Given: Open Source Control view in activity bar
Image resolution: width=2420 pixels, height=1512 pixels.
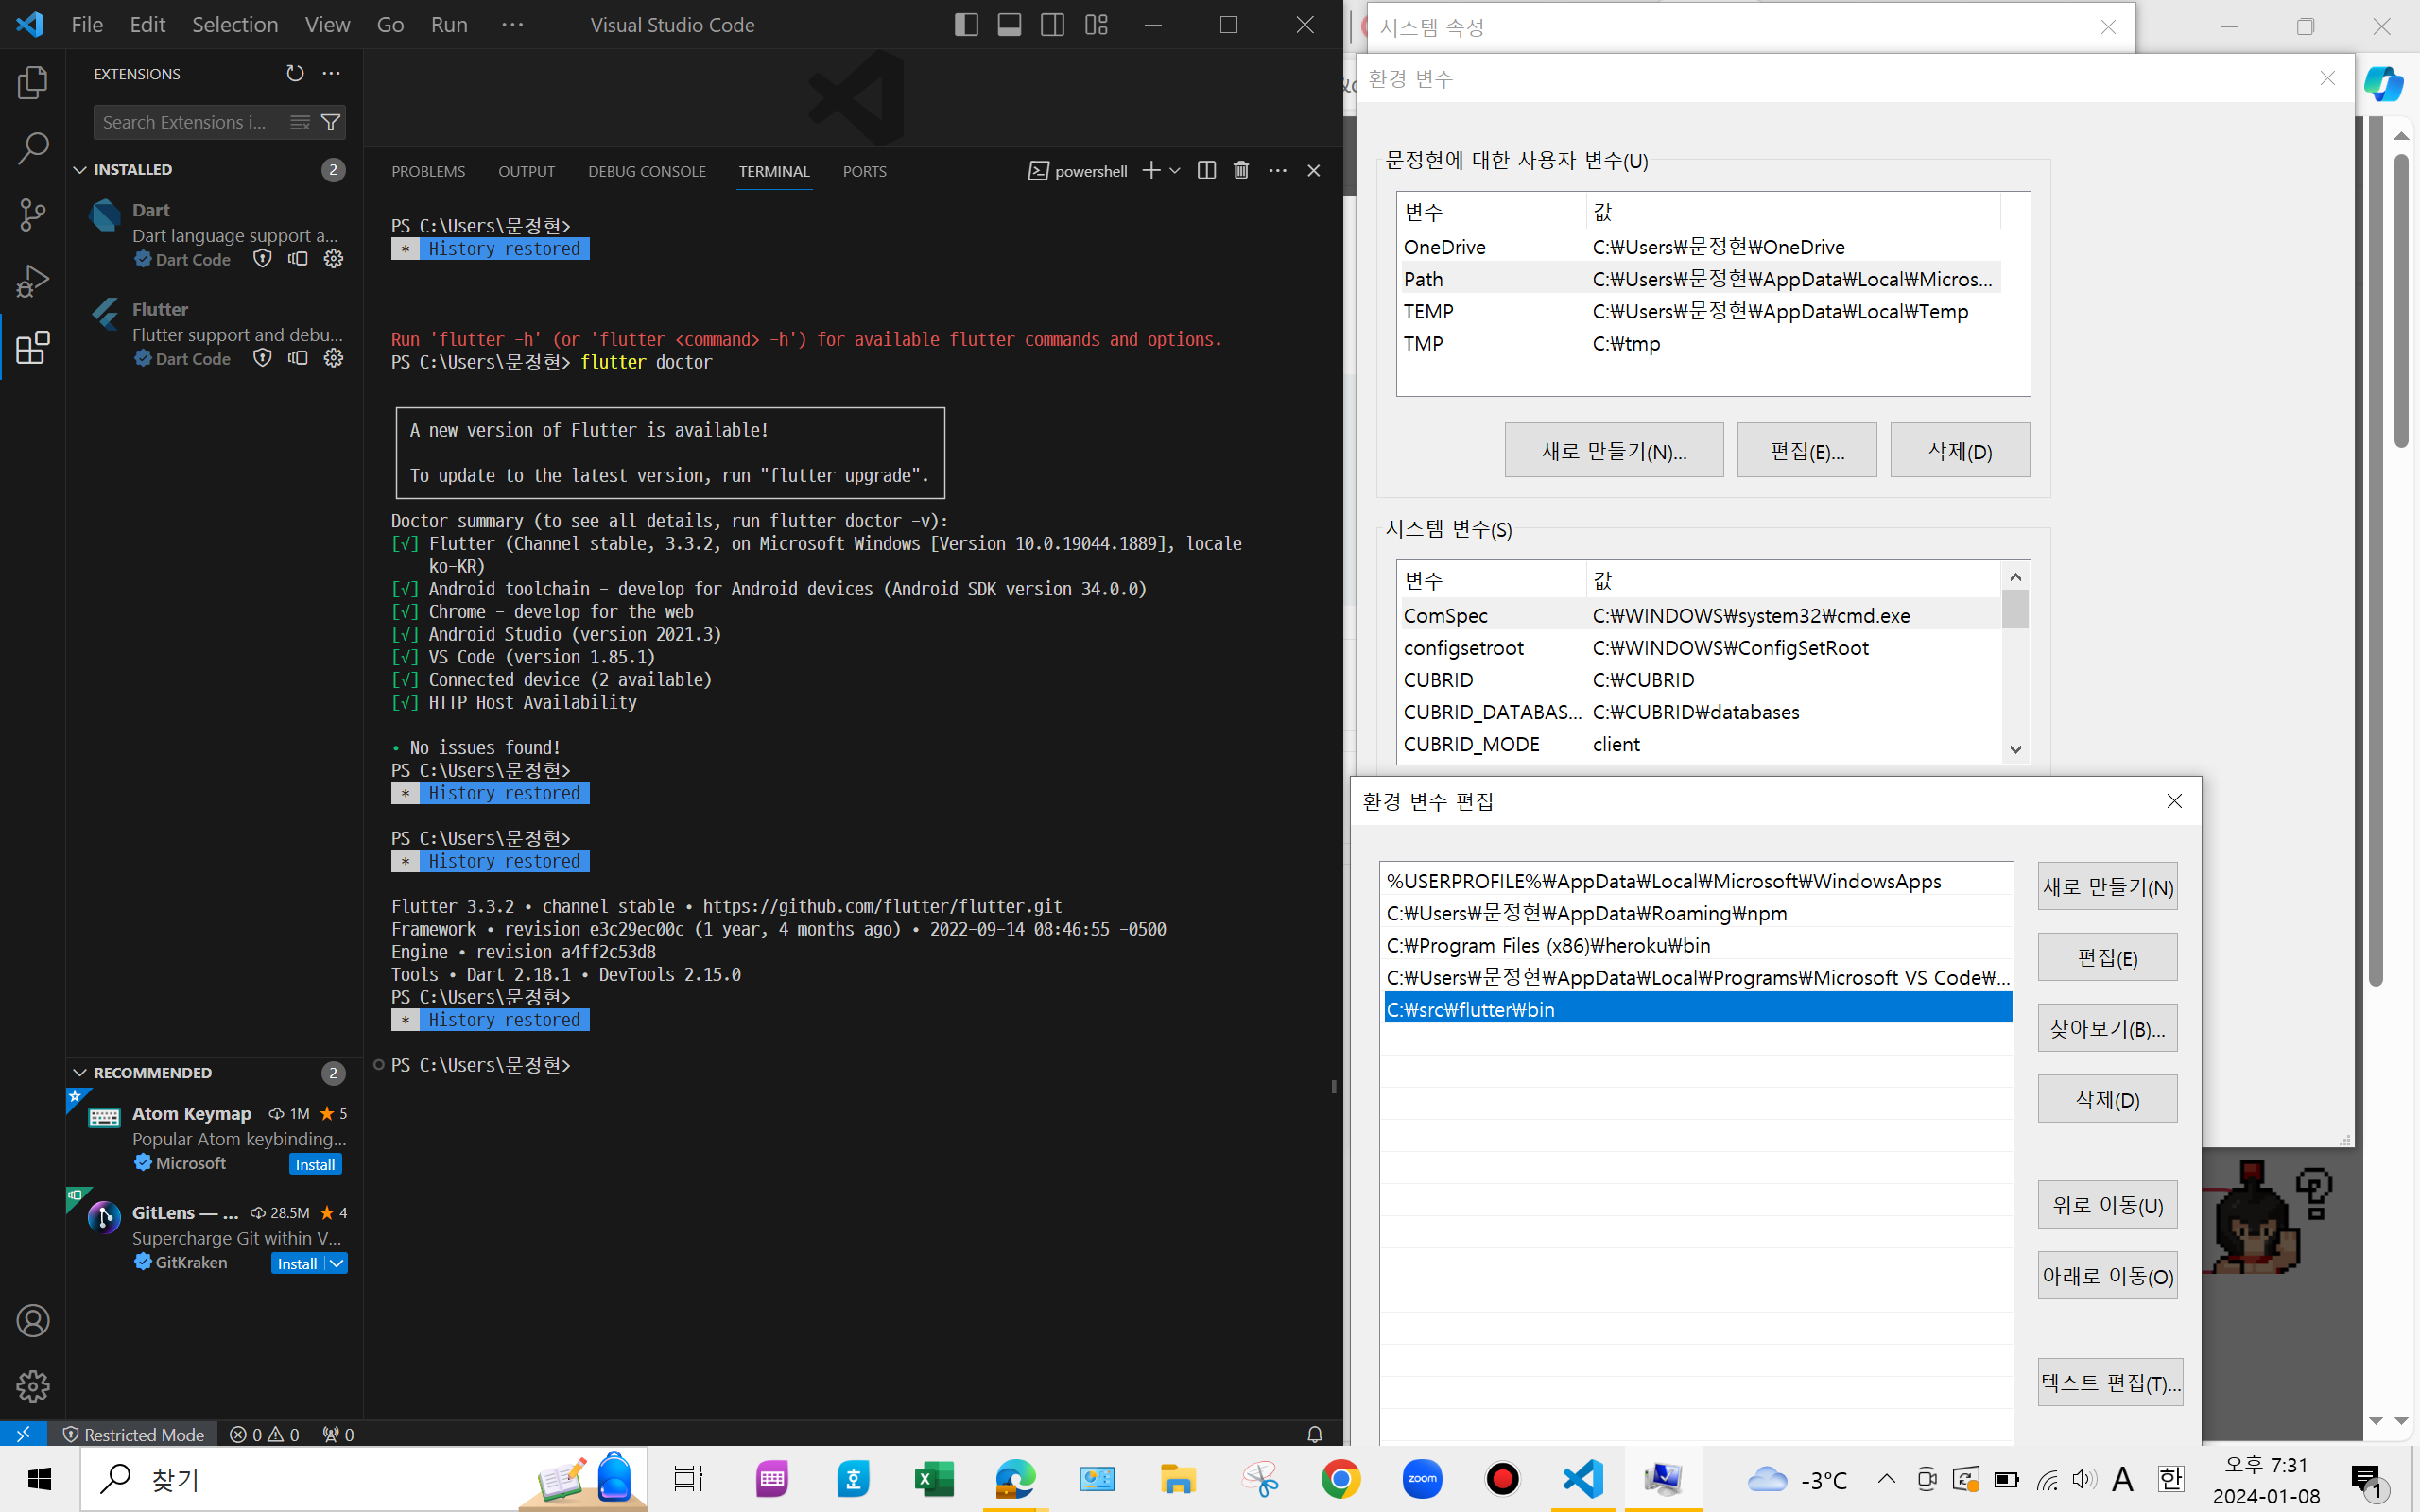Looking at the screenshot, I should (32, 214).
